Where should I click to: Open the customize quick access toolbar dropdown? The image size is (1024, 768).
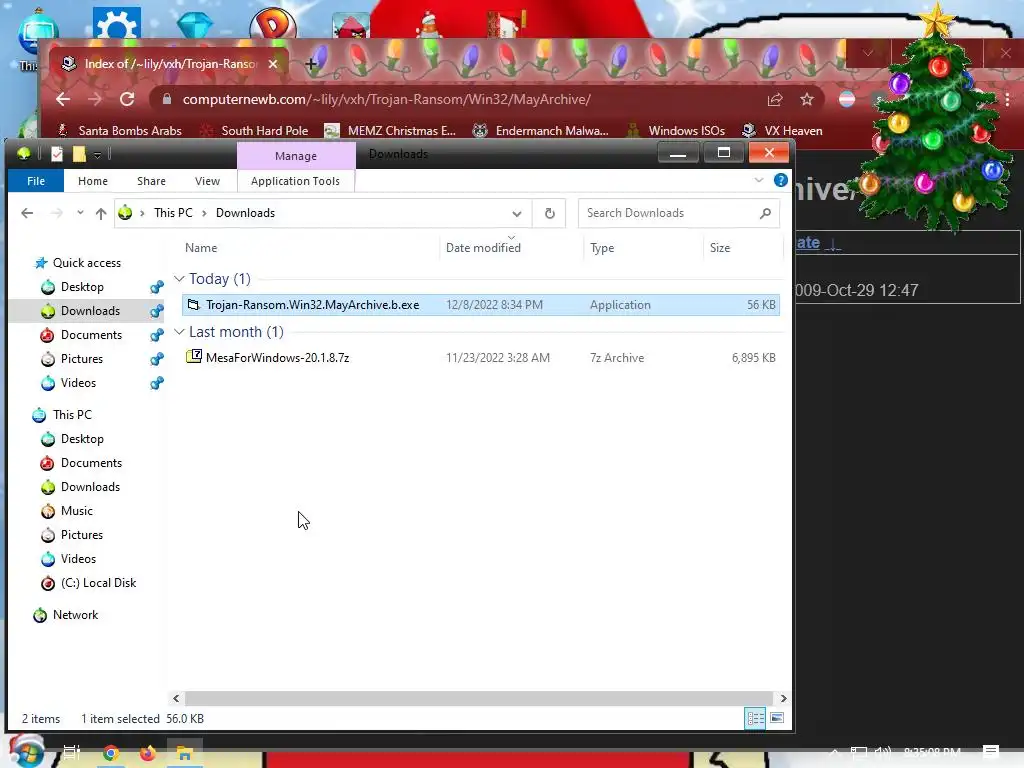97,155
